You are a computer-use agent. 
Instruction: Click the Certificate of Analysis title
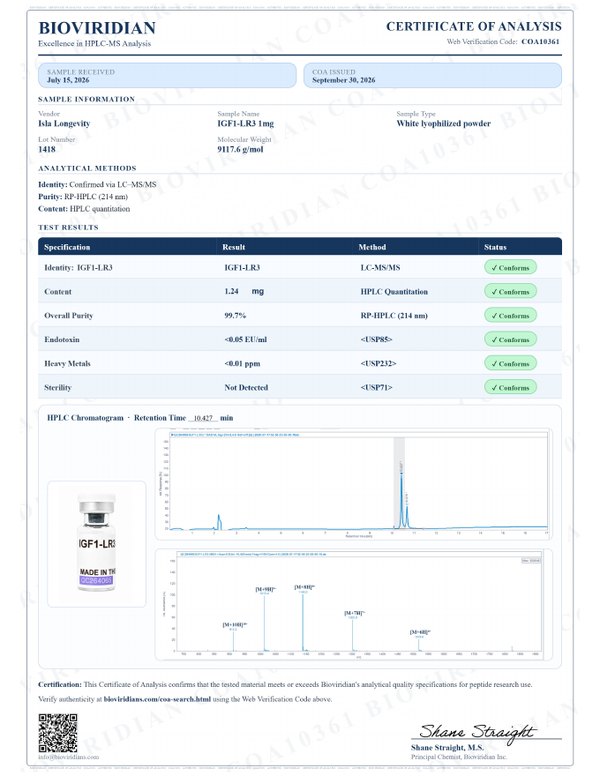(x=474, y=26)
